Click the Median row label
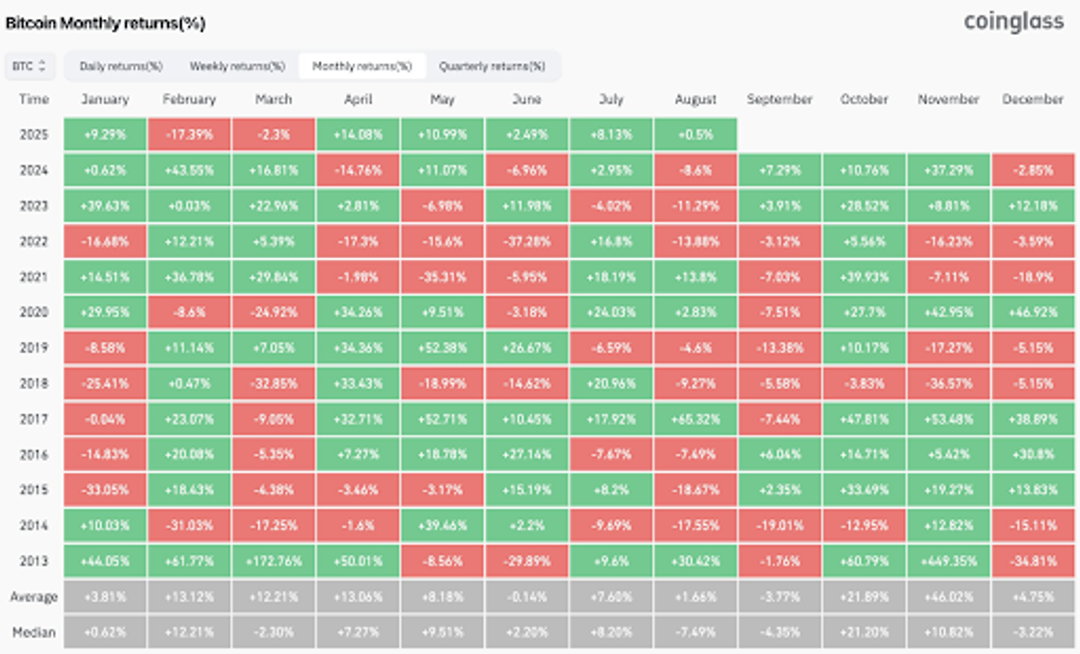This screenshot has height=654, width=1080. click(x=34, y=632)
